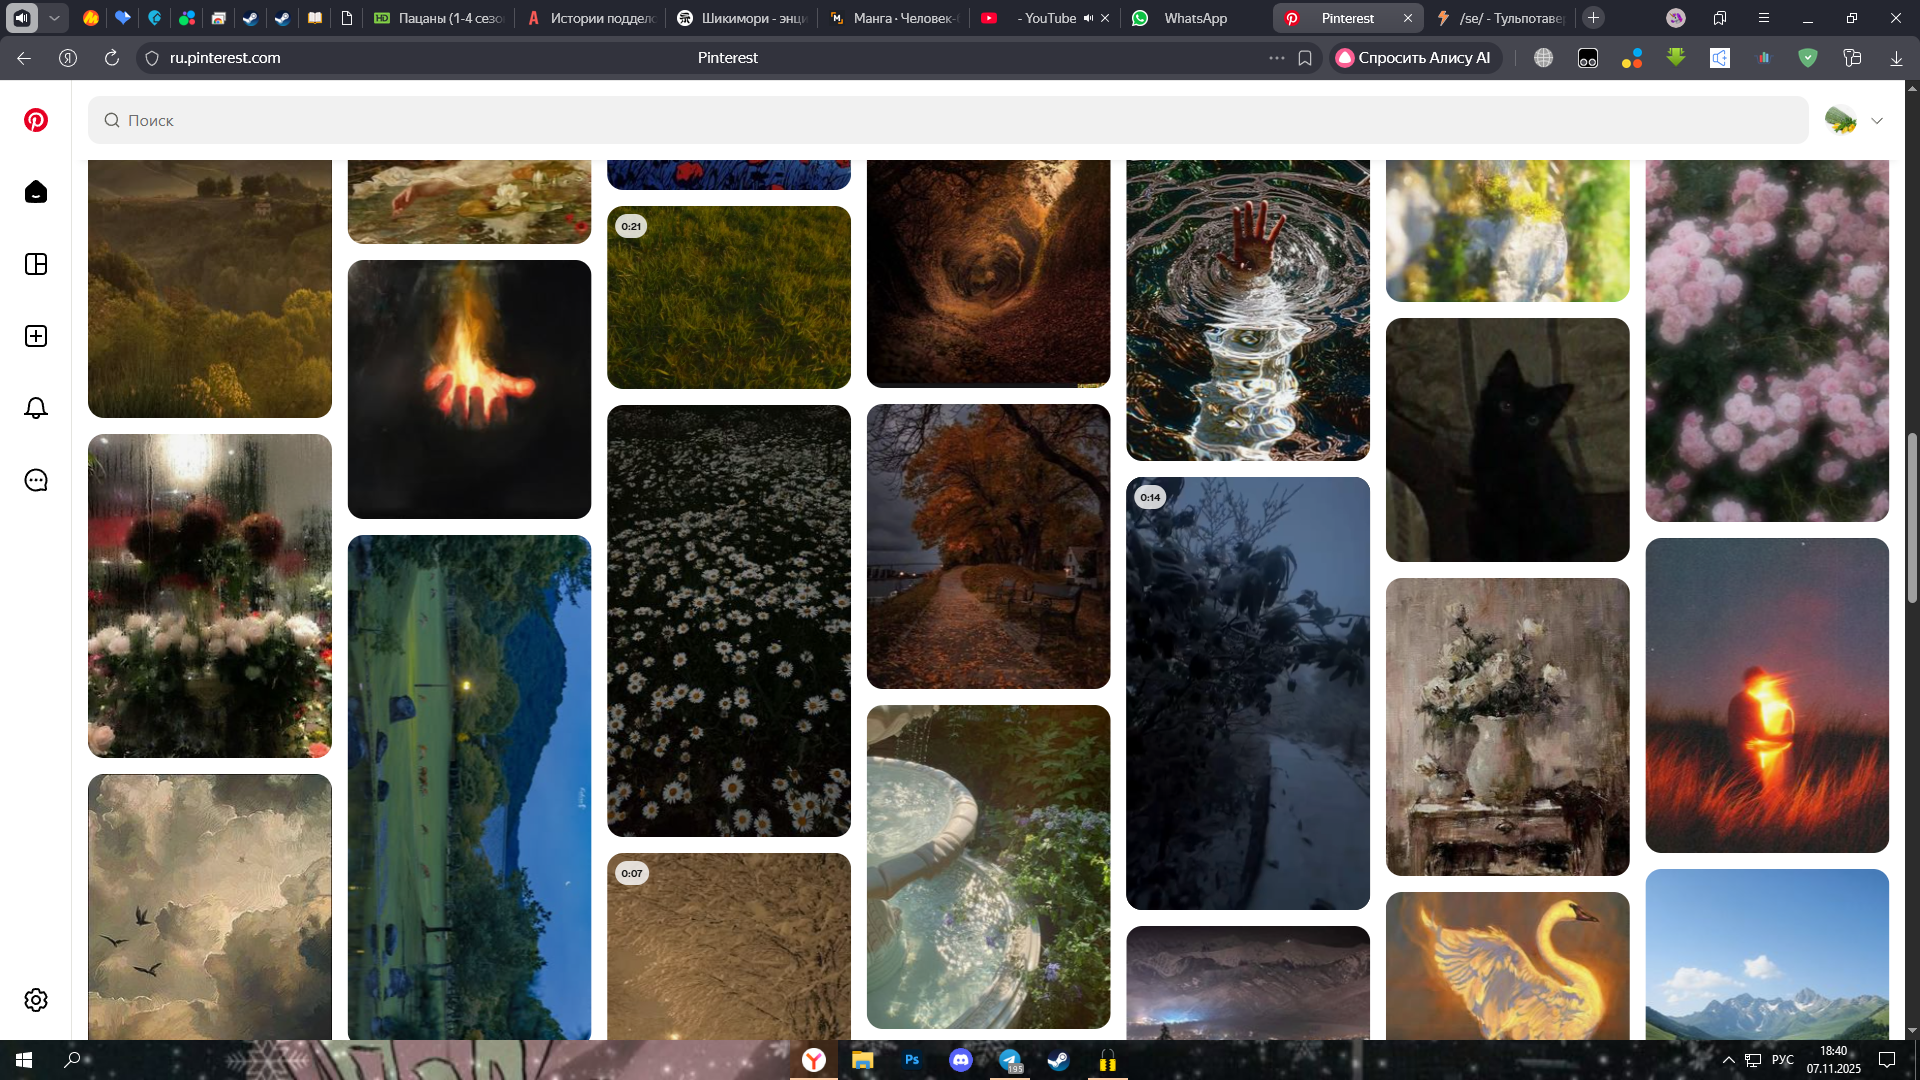1920x1080 pixels.
Task: Switch to the WhatsApp tab
Action: 1195,18
